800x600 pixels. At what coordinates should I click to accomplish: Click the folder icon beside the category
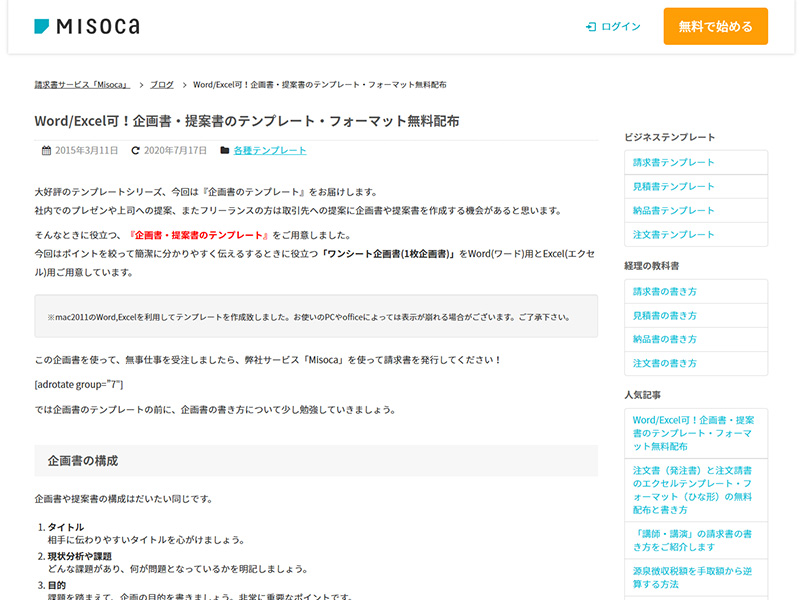coord(224,151)
